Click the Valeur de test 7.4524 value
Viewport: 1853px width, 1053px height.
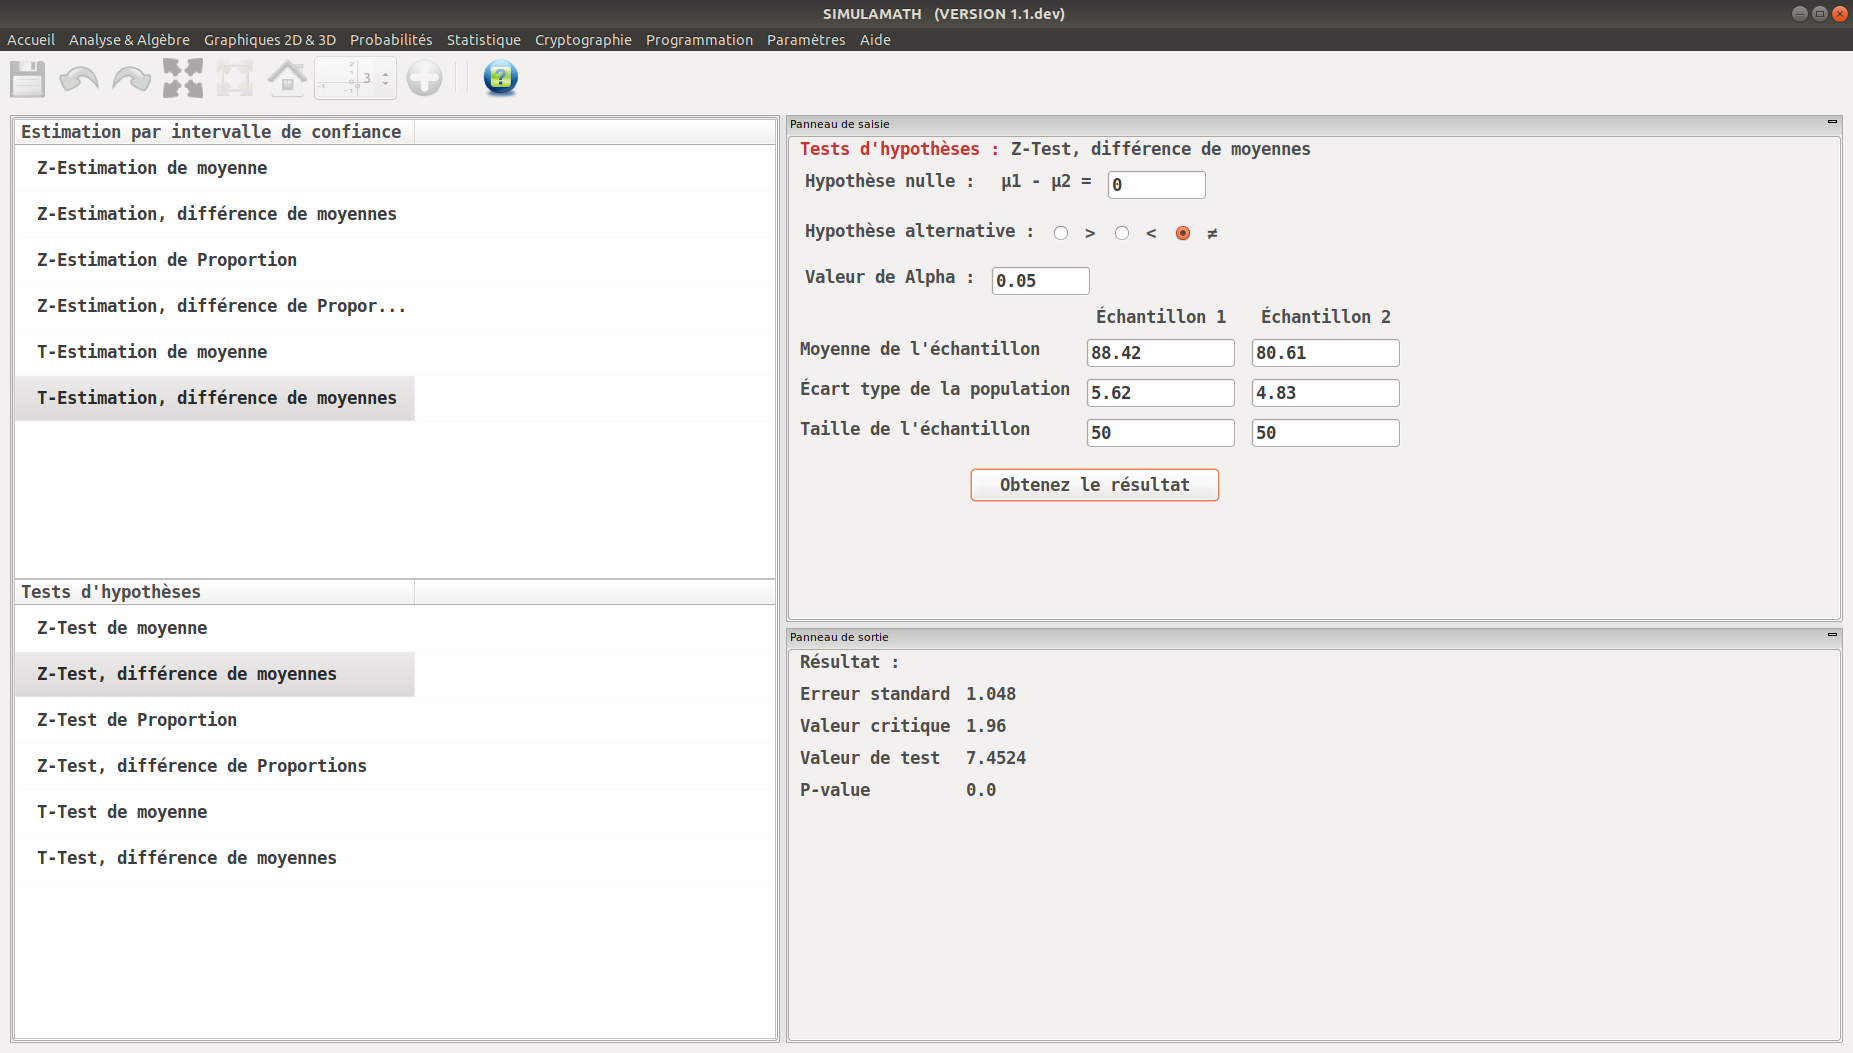click(x=996, y=758)
